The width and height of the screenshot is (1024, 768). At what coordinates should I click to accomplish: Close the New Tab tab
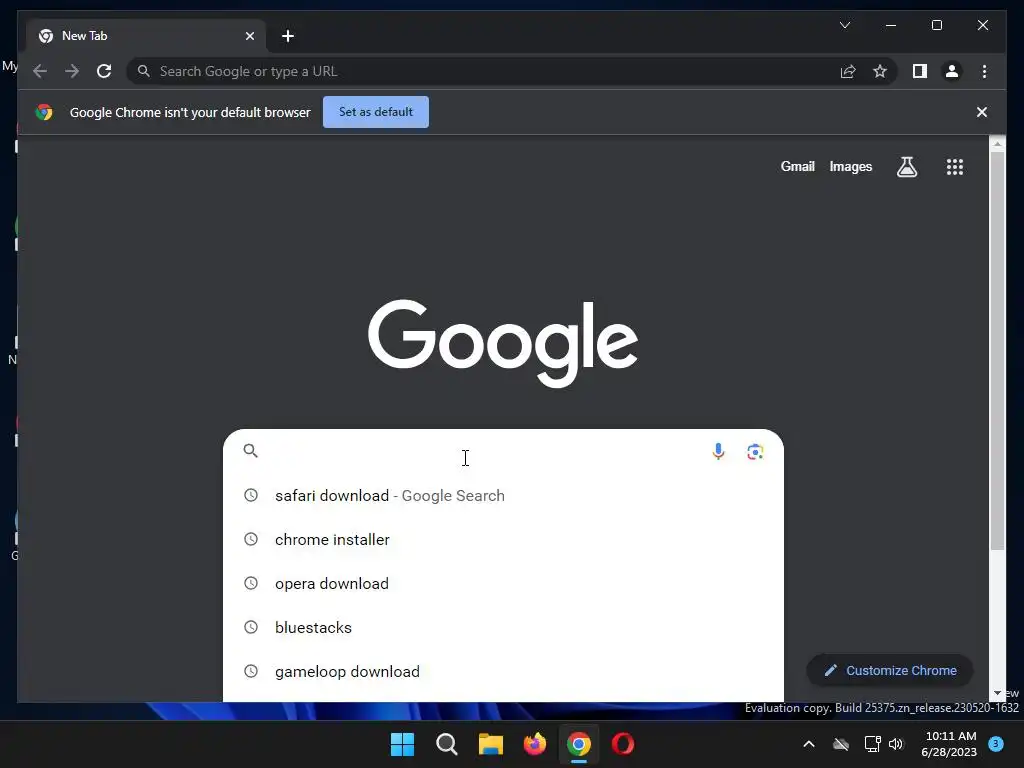point(249,36)
